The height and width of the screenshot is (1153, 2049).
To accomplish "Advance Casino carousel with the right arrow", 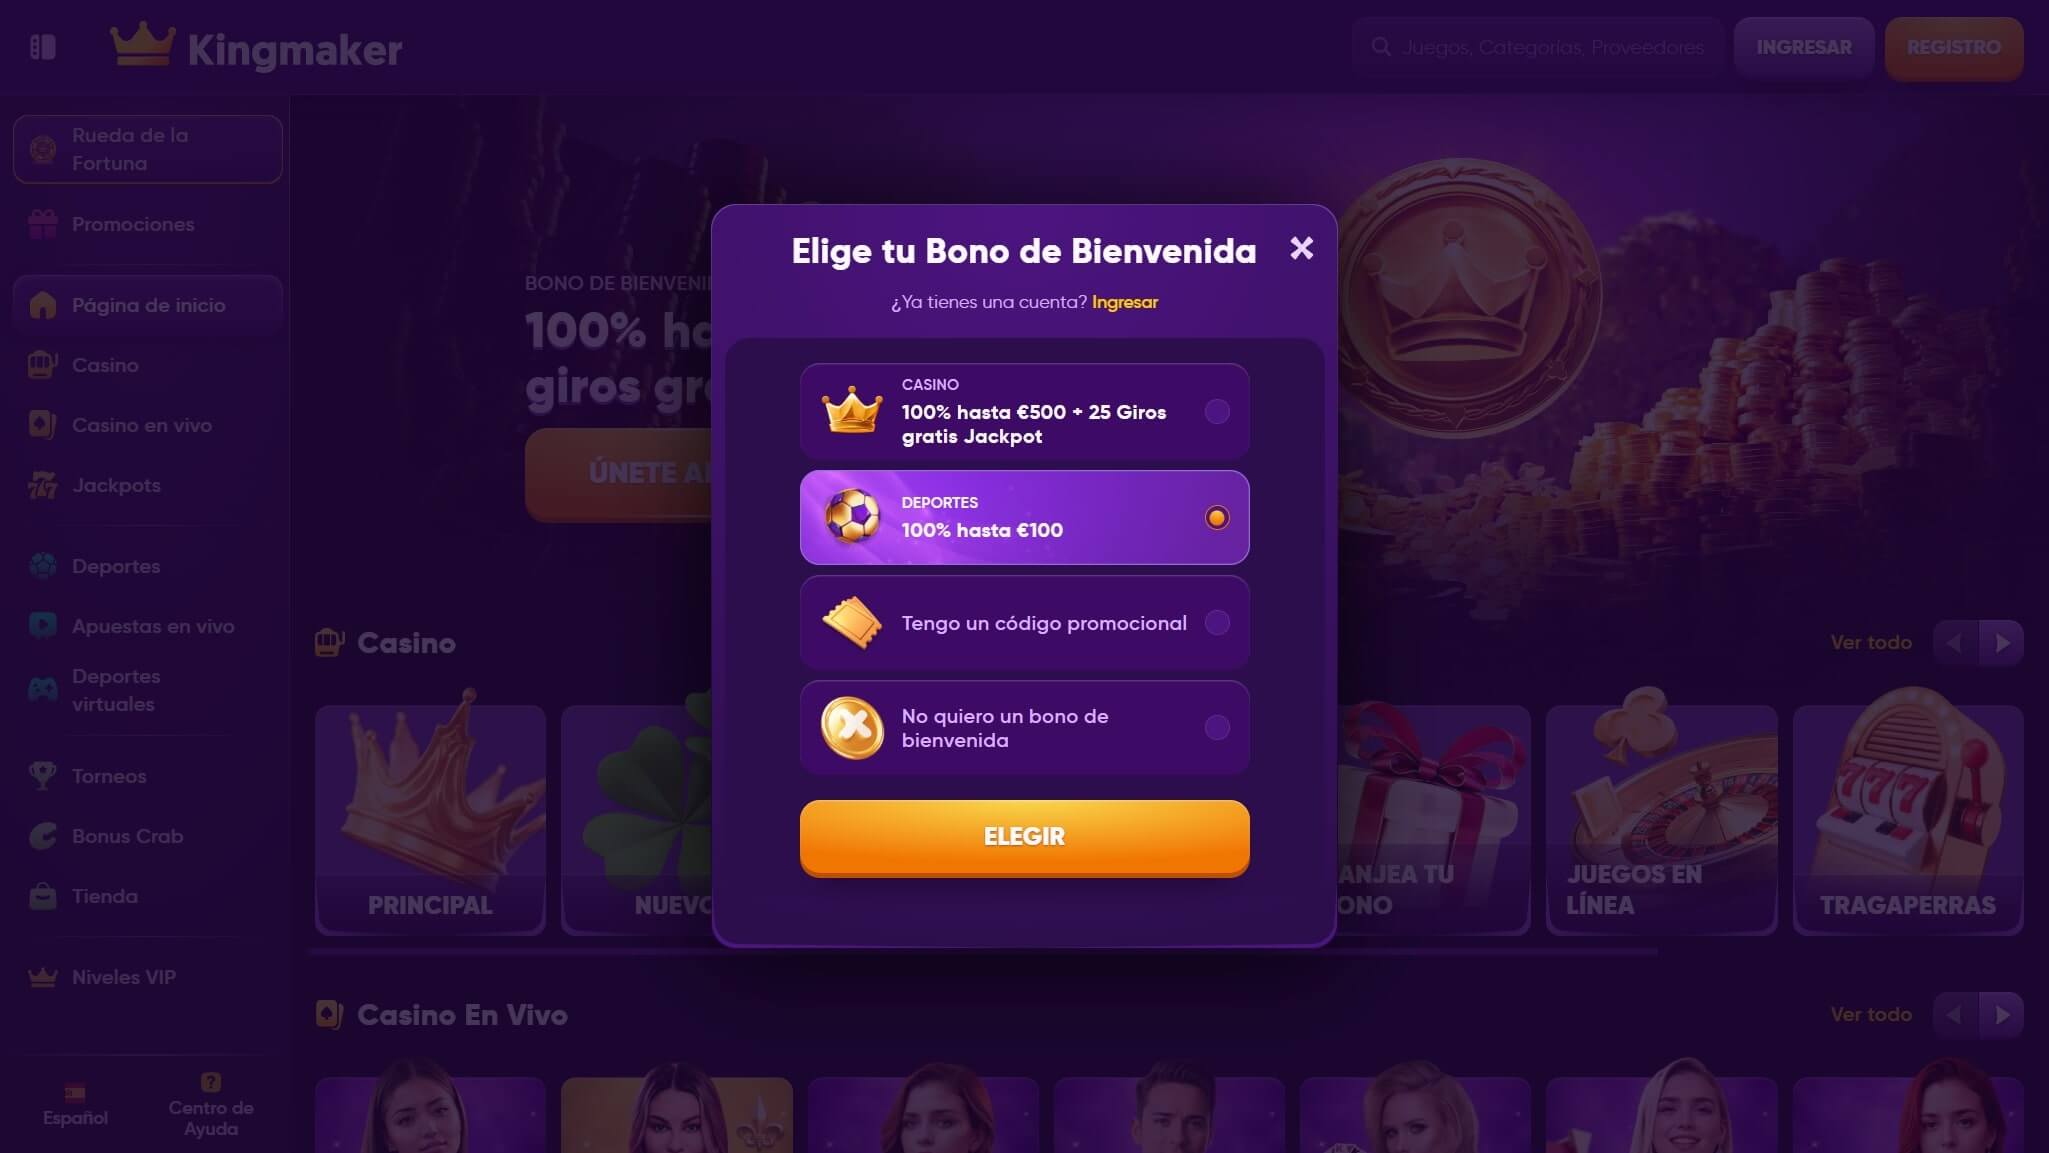I will tap(2002, 643).
